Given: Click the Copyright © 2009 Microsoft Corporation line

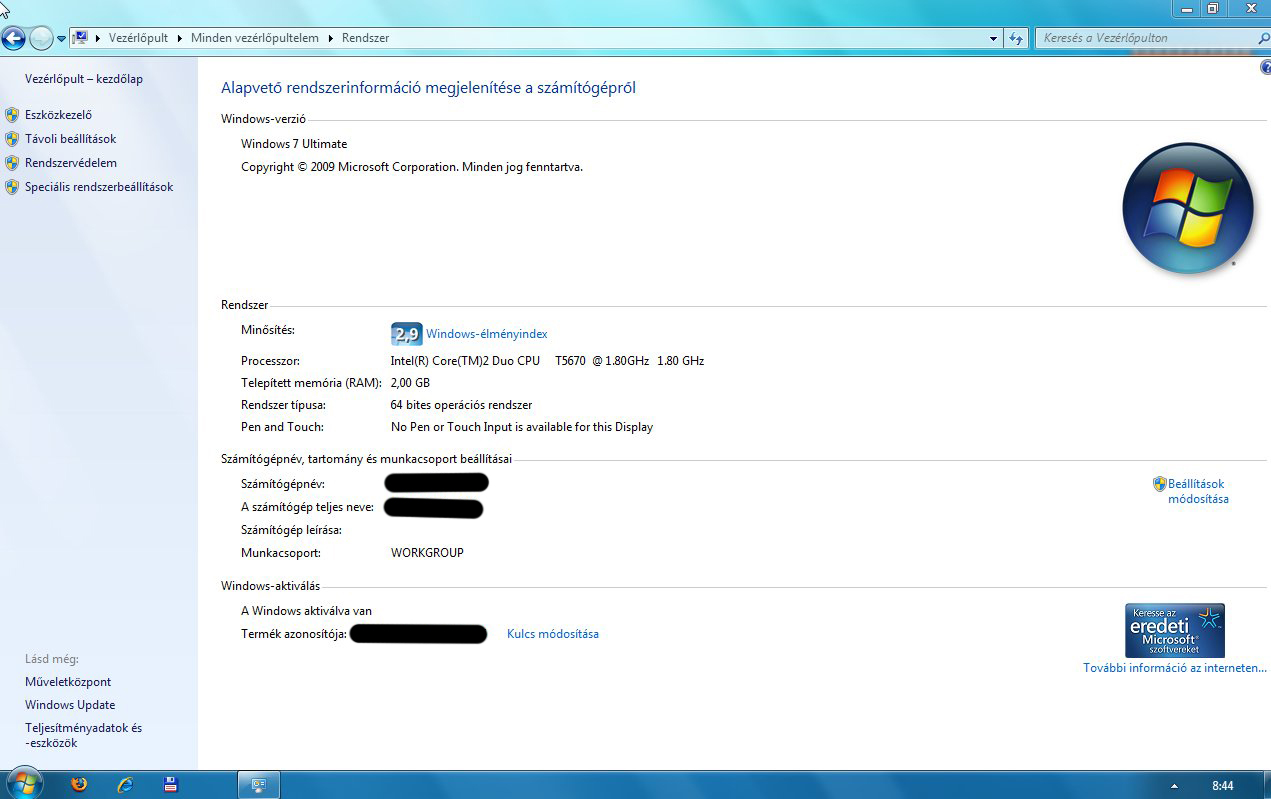Looking at the screenshot, I should pyautogui.click(x=412, y=167).
